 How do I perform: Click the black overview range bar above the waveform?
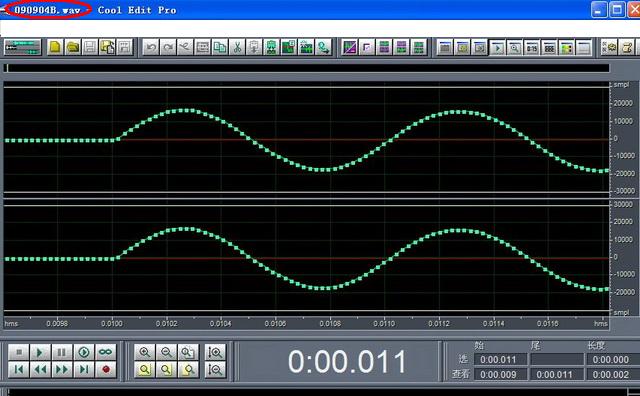pyautogui.click(x=307, y=68)
